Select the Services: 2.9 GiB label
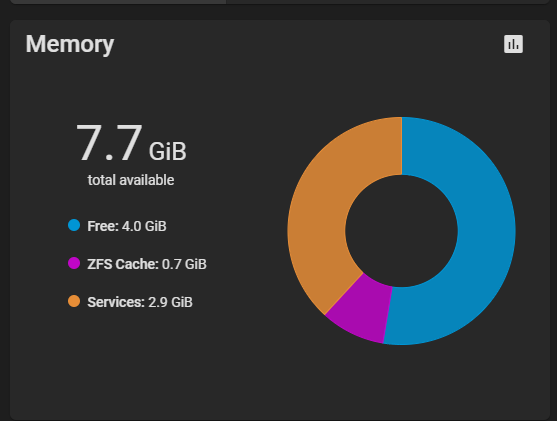557x421 pixels. tap(140, 302)
